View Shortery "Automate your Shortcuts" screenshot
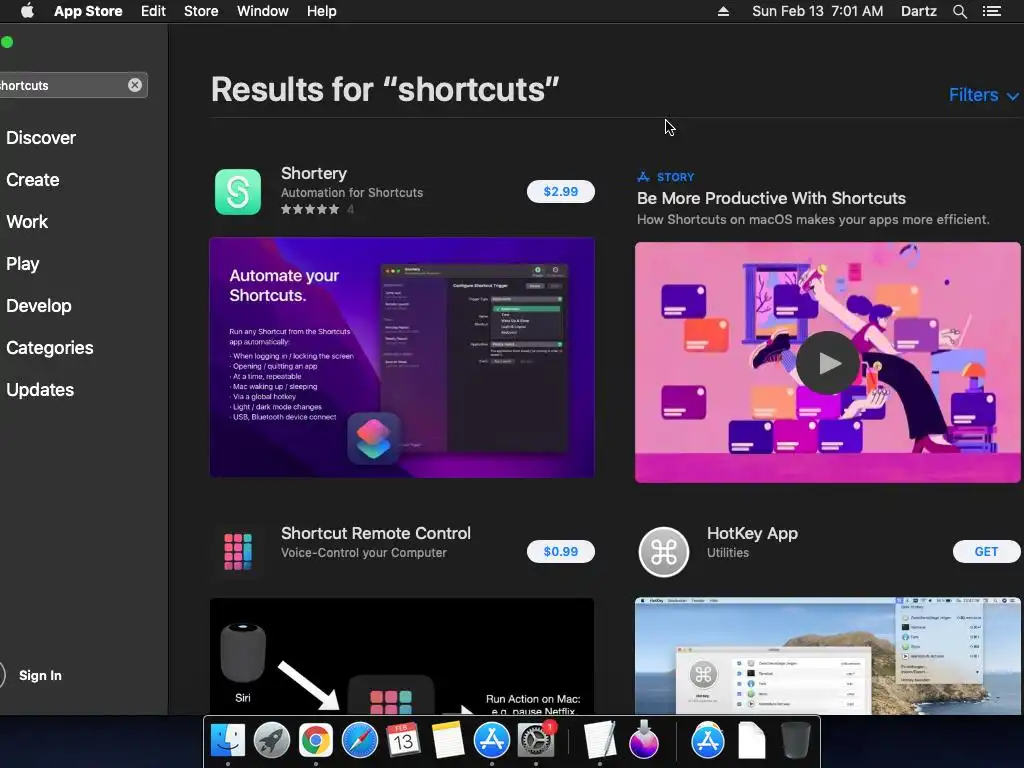This screenshot has height=768, width=1024. [402, 357]
